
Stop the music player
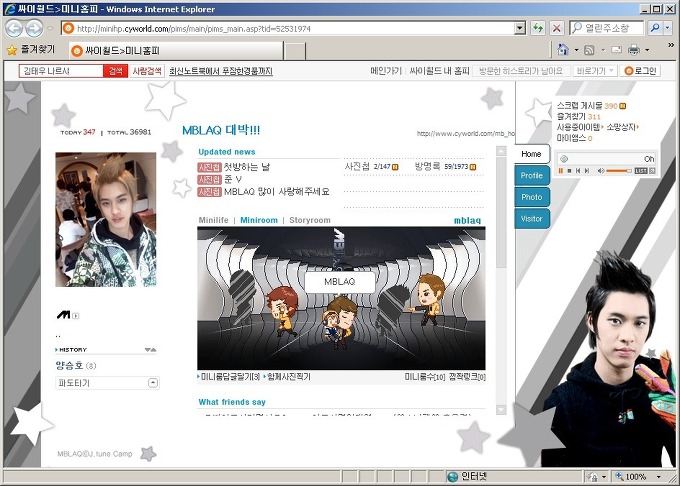569,171
